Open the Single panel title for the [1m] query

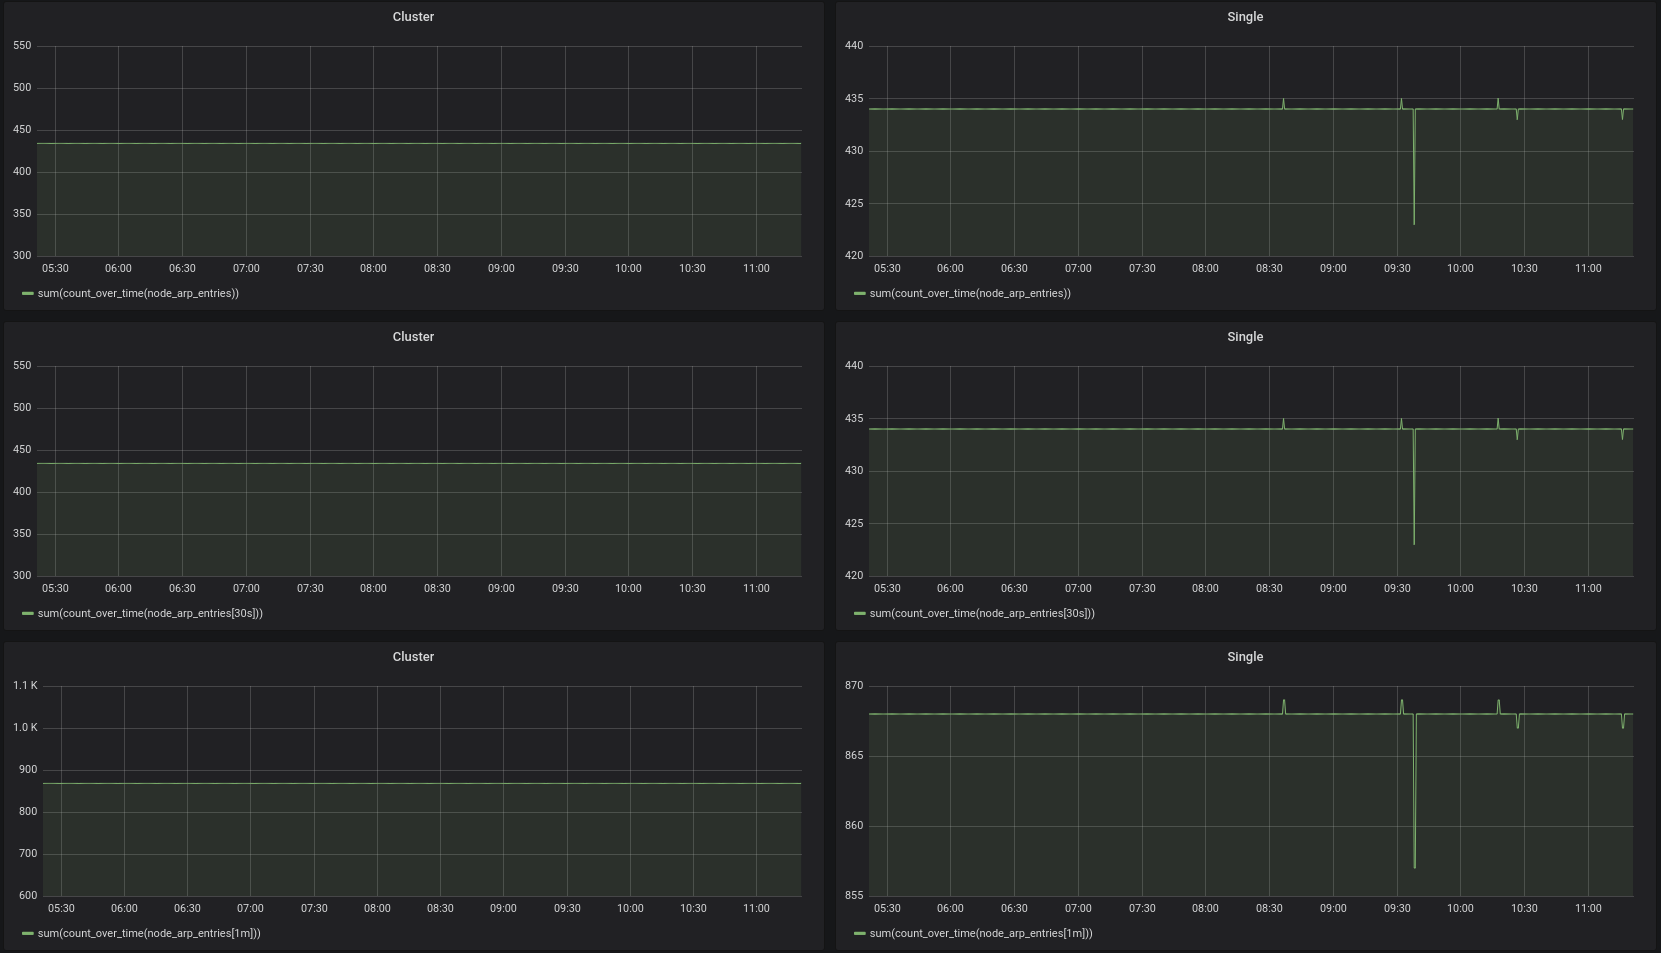point(1245,657)
